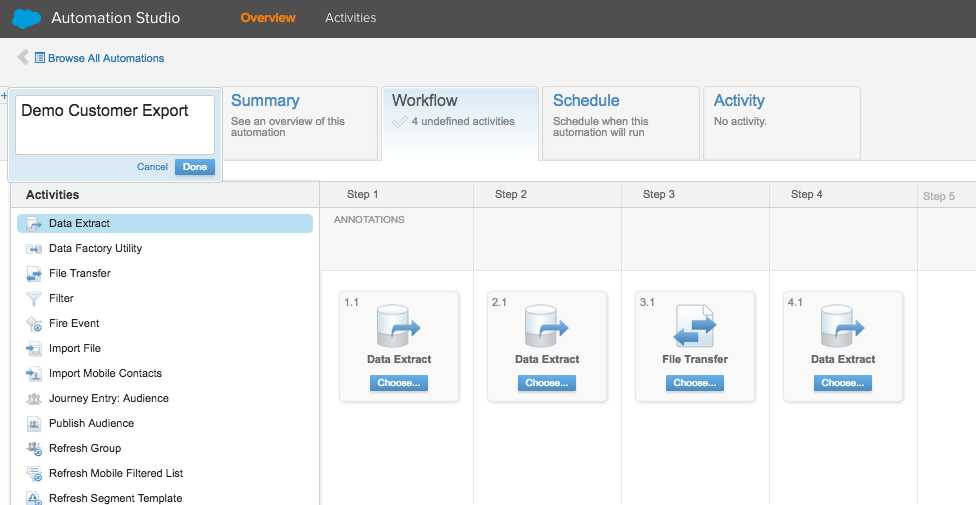Select File Transfer in Activities list
Image resolution: width=976 pixels, height=505 pixels.
(x=80, y=273)
